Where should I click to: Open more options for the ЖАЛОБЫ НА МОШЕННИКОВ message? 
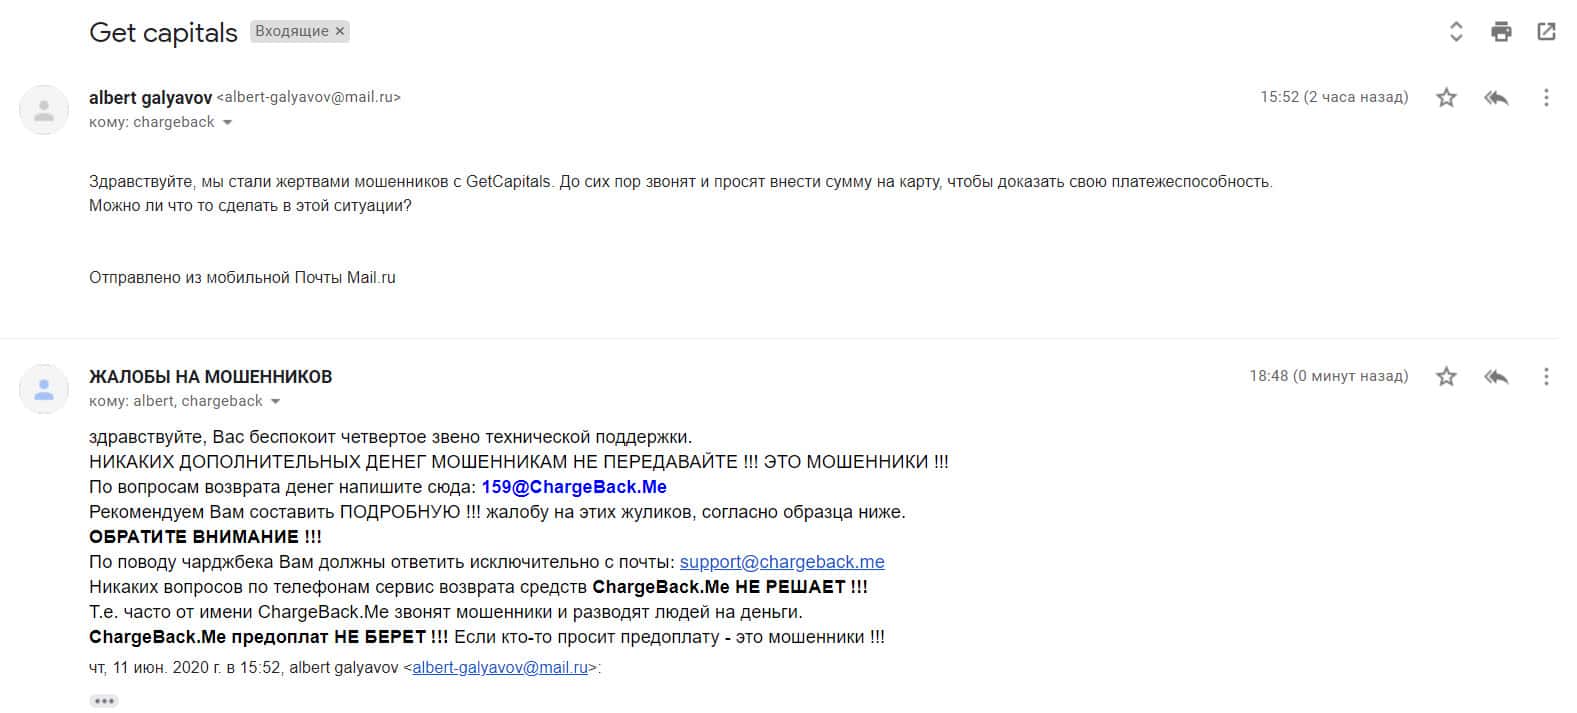[1546, 377]
